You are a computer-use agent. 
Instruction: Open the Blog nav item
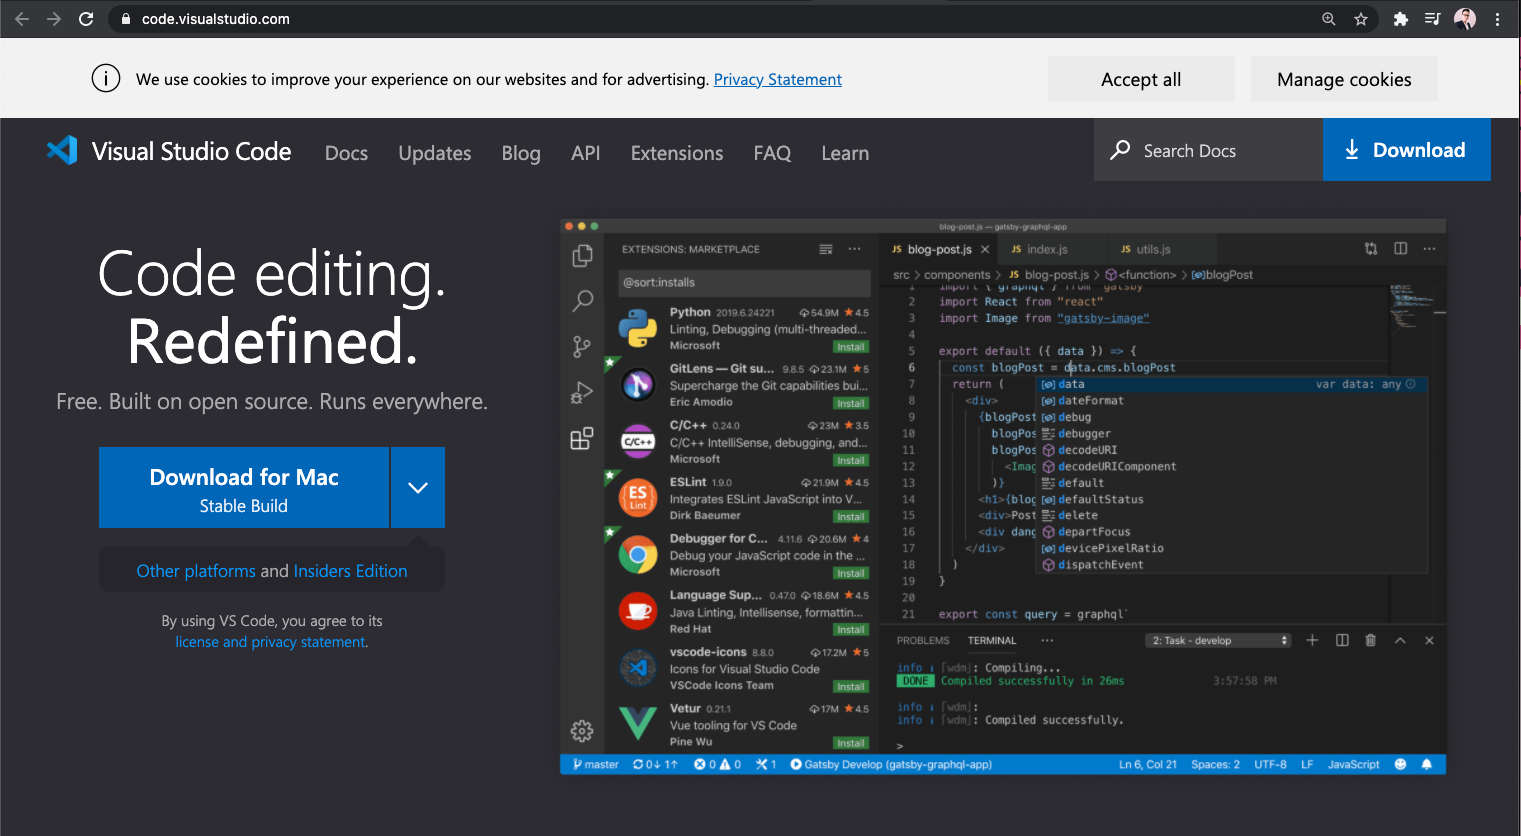pyautogui.click(x=521, y=153)
